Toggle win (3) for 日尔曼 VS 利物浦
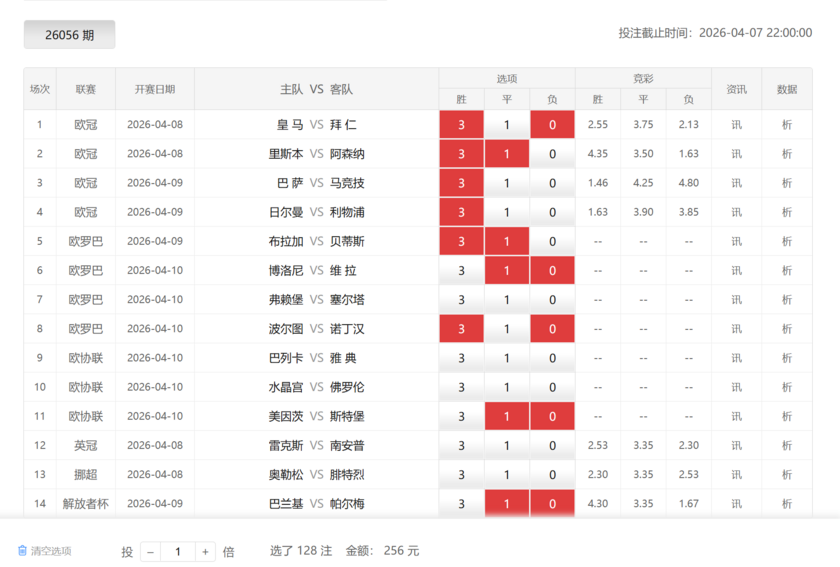The image size is (840, 567). click(461, 212)
